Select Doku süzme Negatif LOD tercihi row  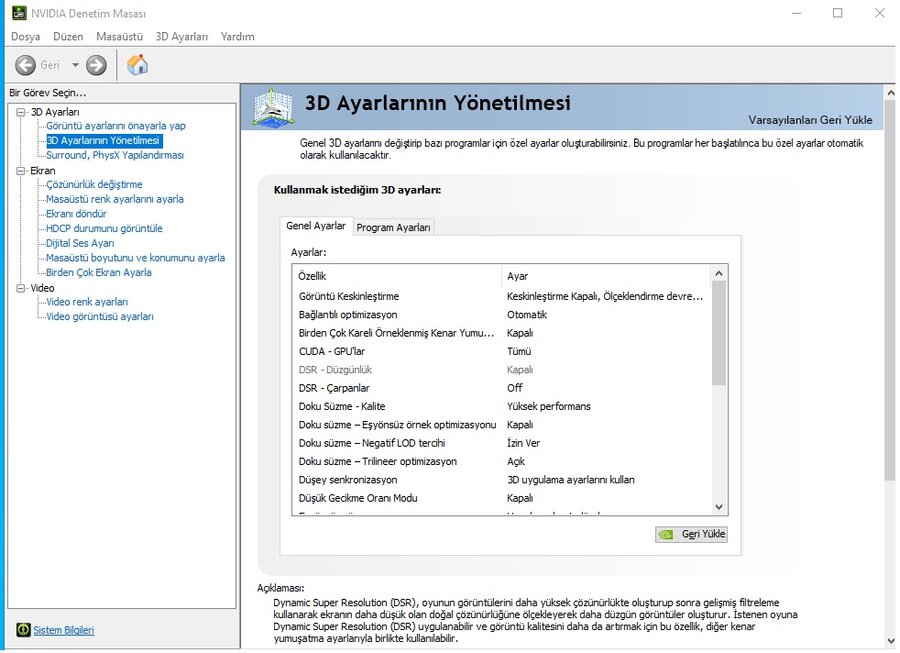click(x=501, y=444)
